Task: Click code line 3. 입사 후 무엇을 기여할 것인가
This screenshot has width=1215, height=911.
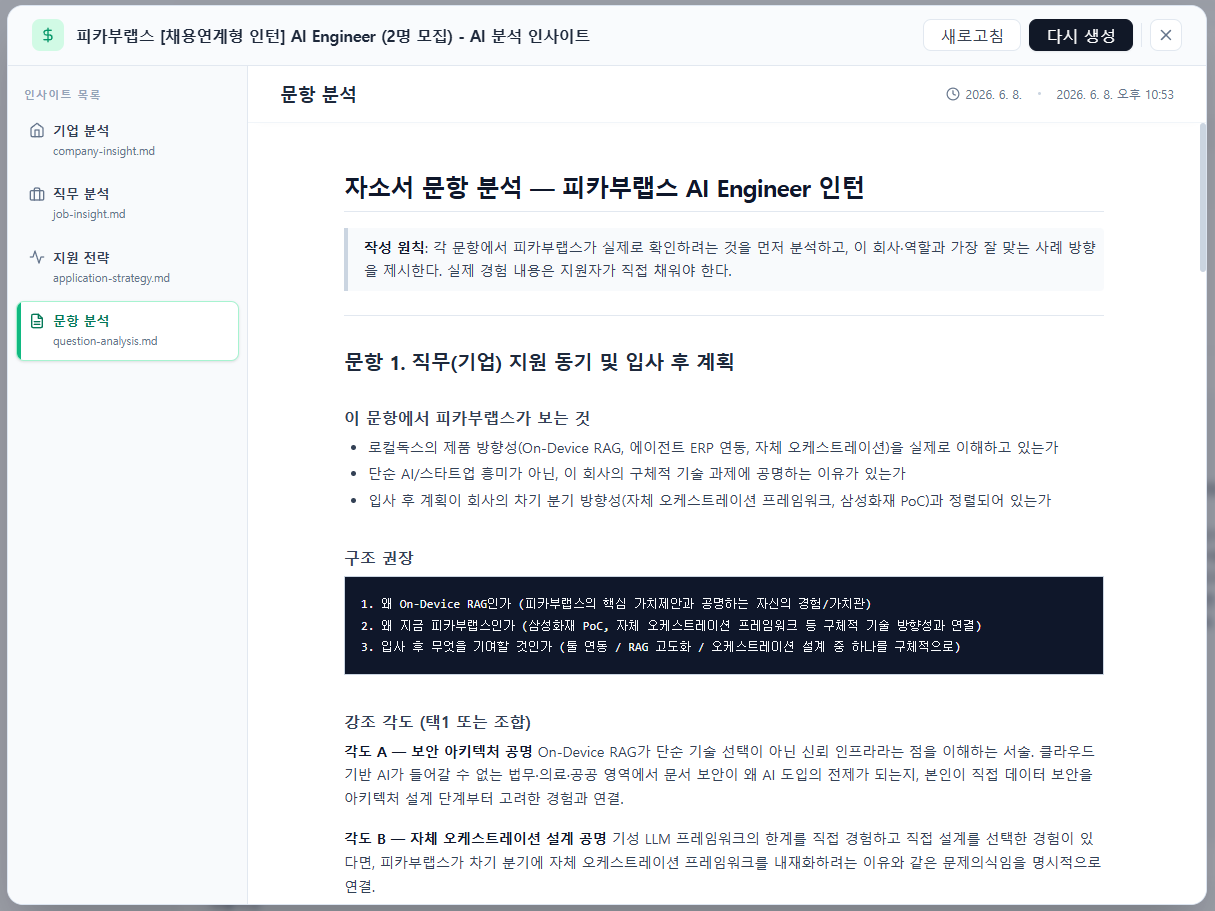Action: point(660,646)
